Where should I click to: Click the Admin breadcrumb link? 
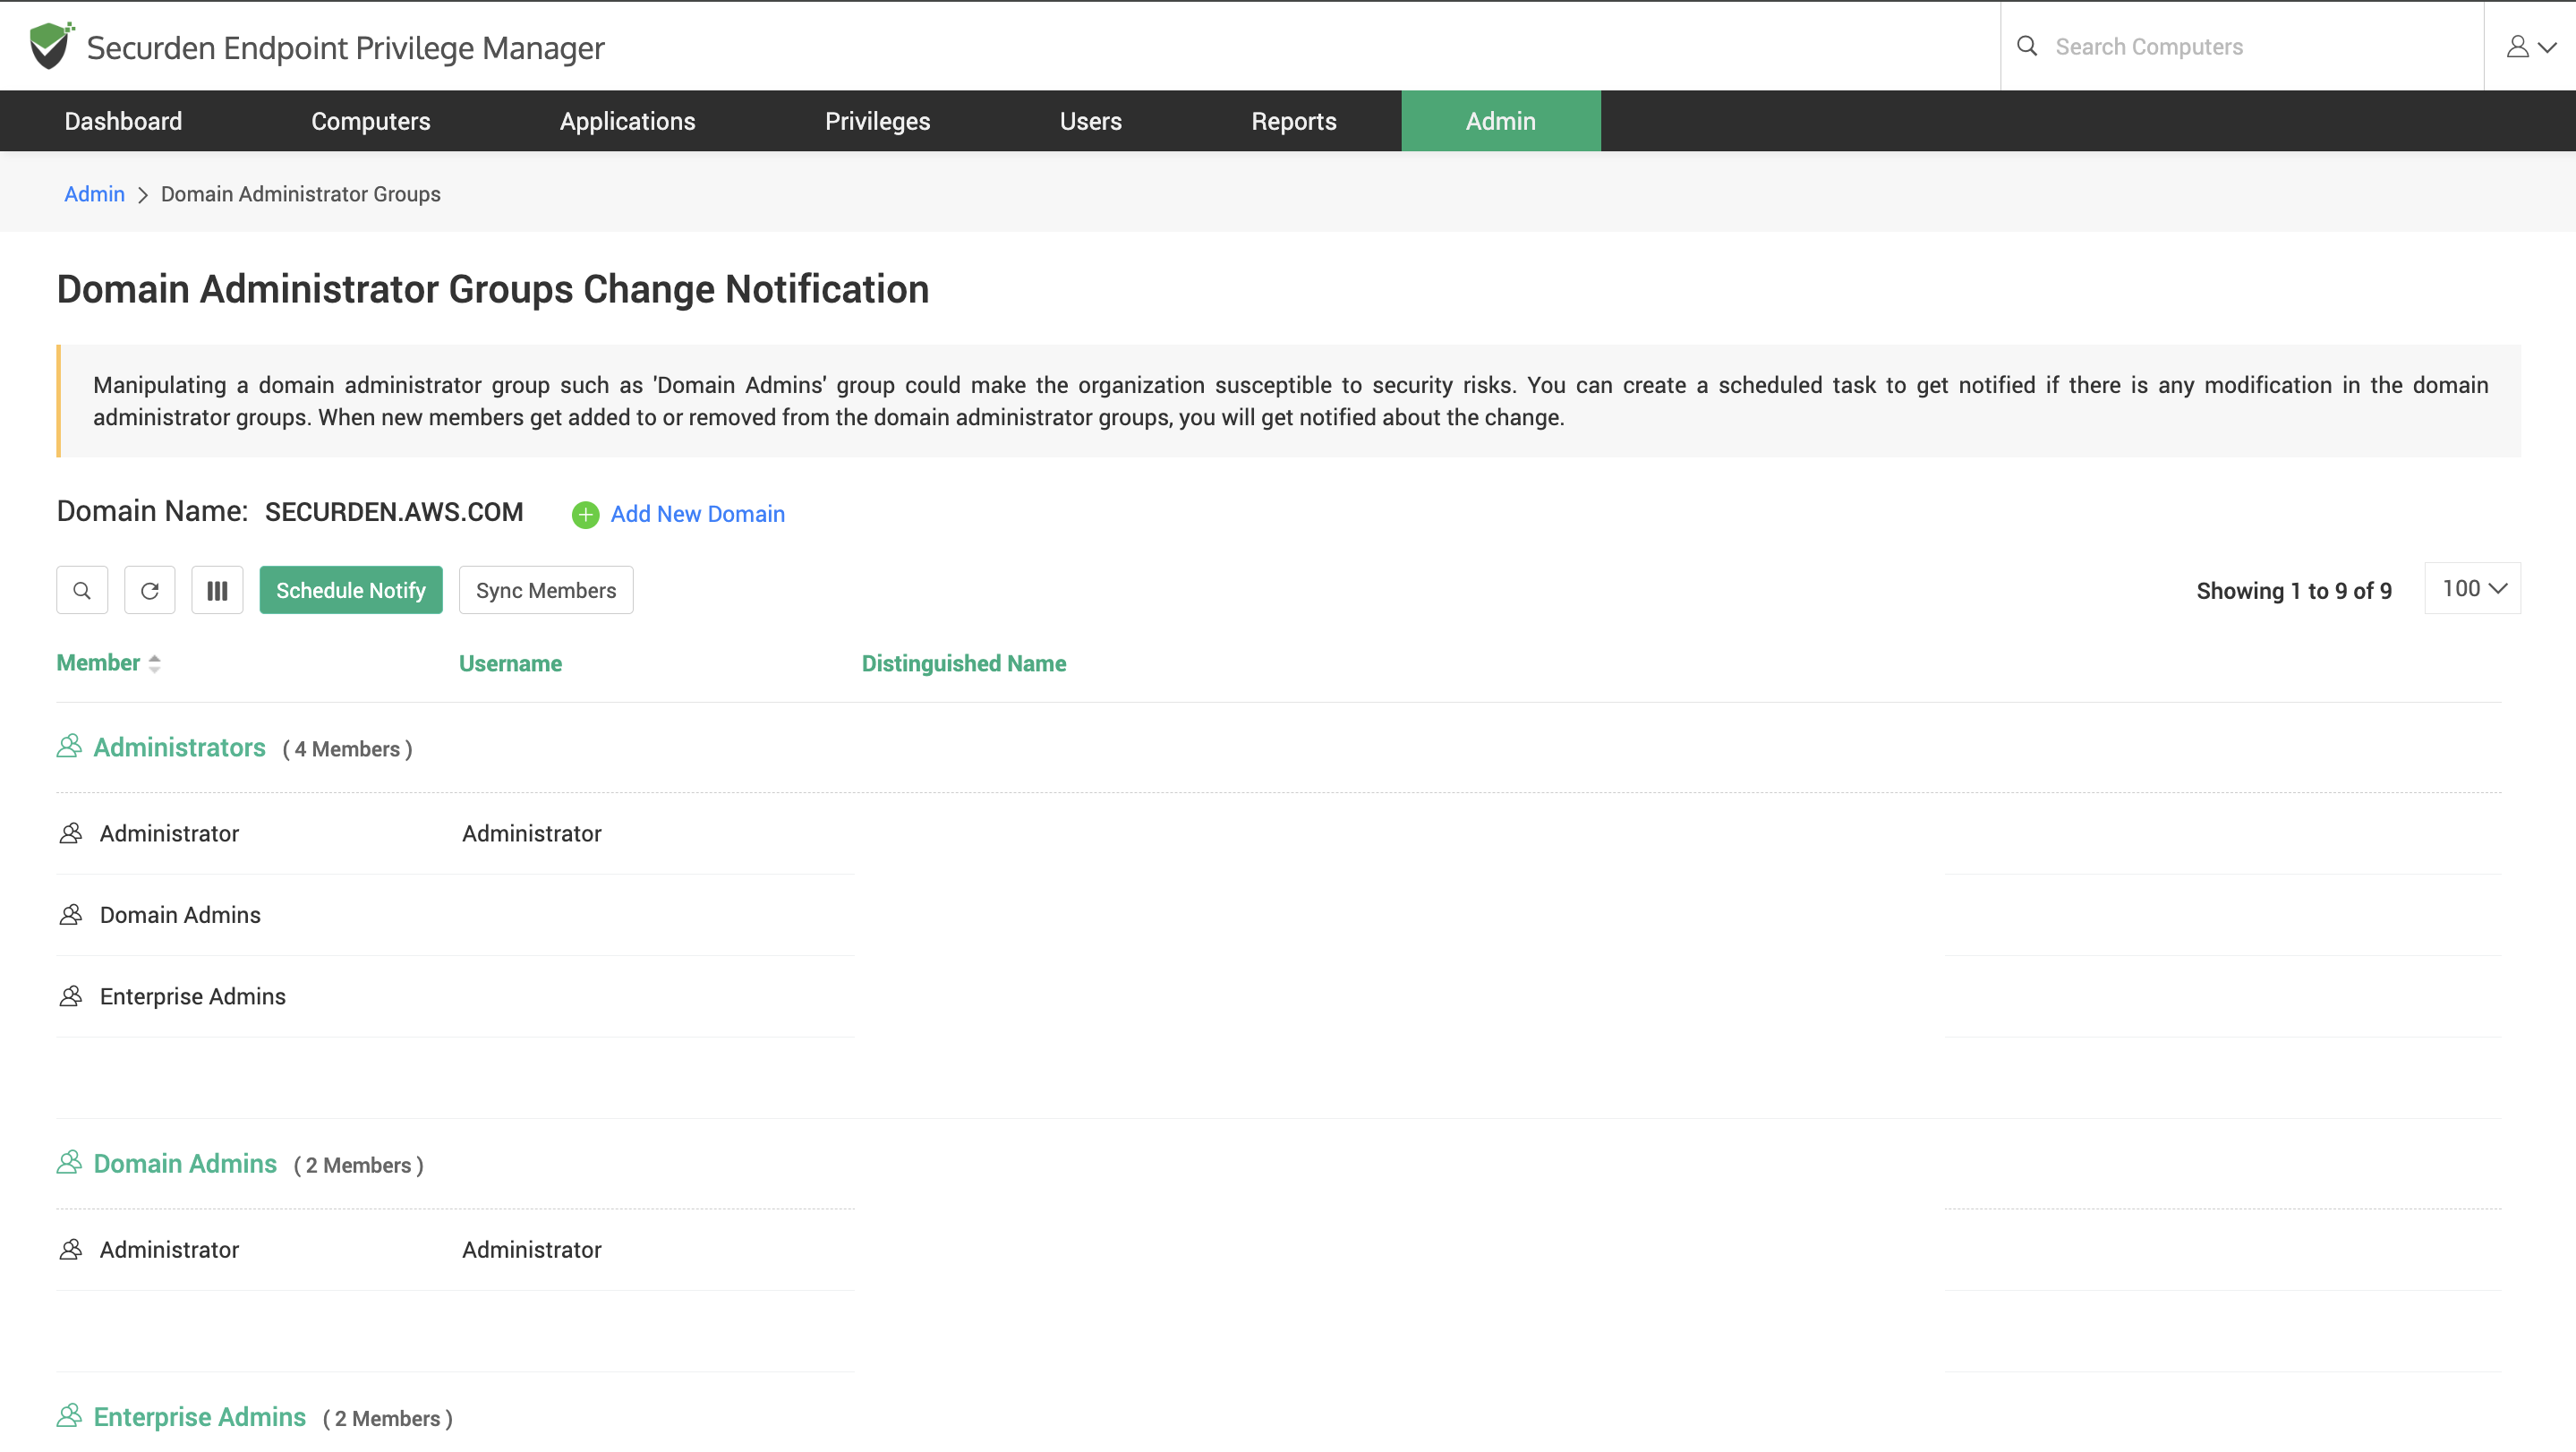(x=94, y=194)
